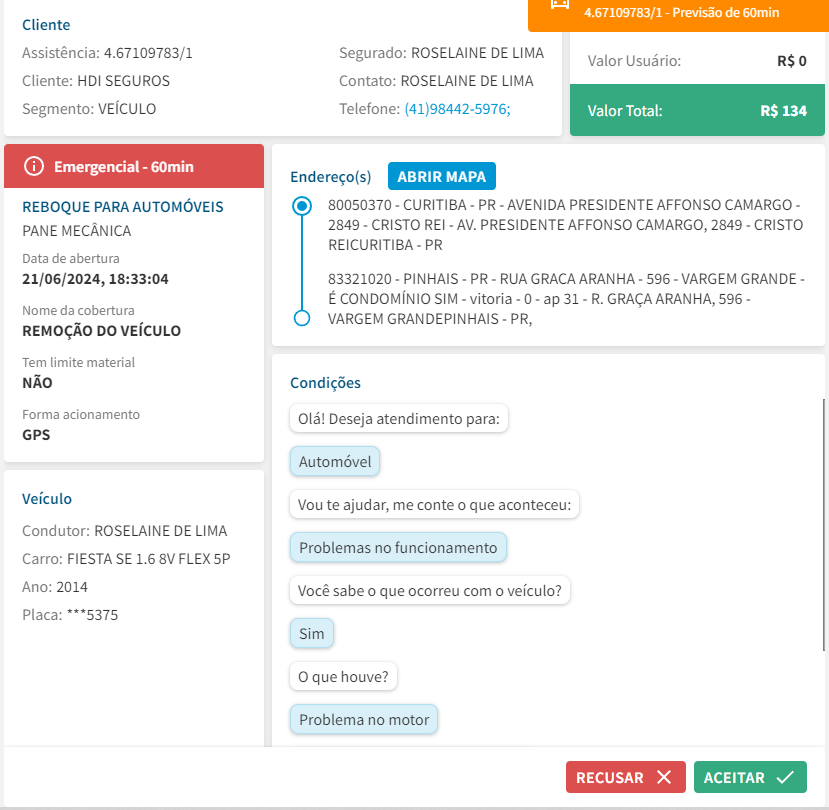Viewport: 829px width, 810px height.
Task: Click Segurado ROSELAINE DE LIMA
Action: [441, 53]
